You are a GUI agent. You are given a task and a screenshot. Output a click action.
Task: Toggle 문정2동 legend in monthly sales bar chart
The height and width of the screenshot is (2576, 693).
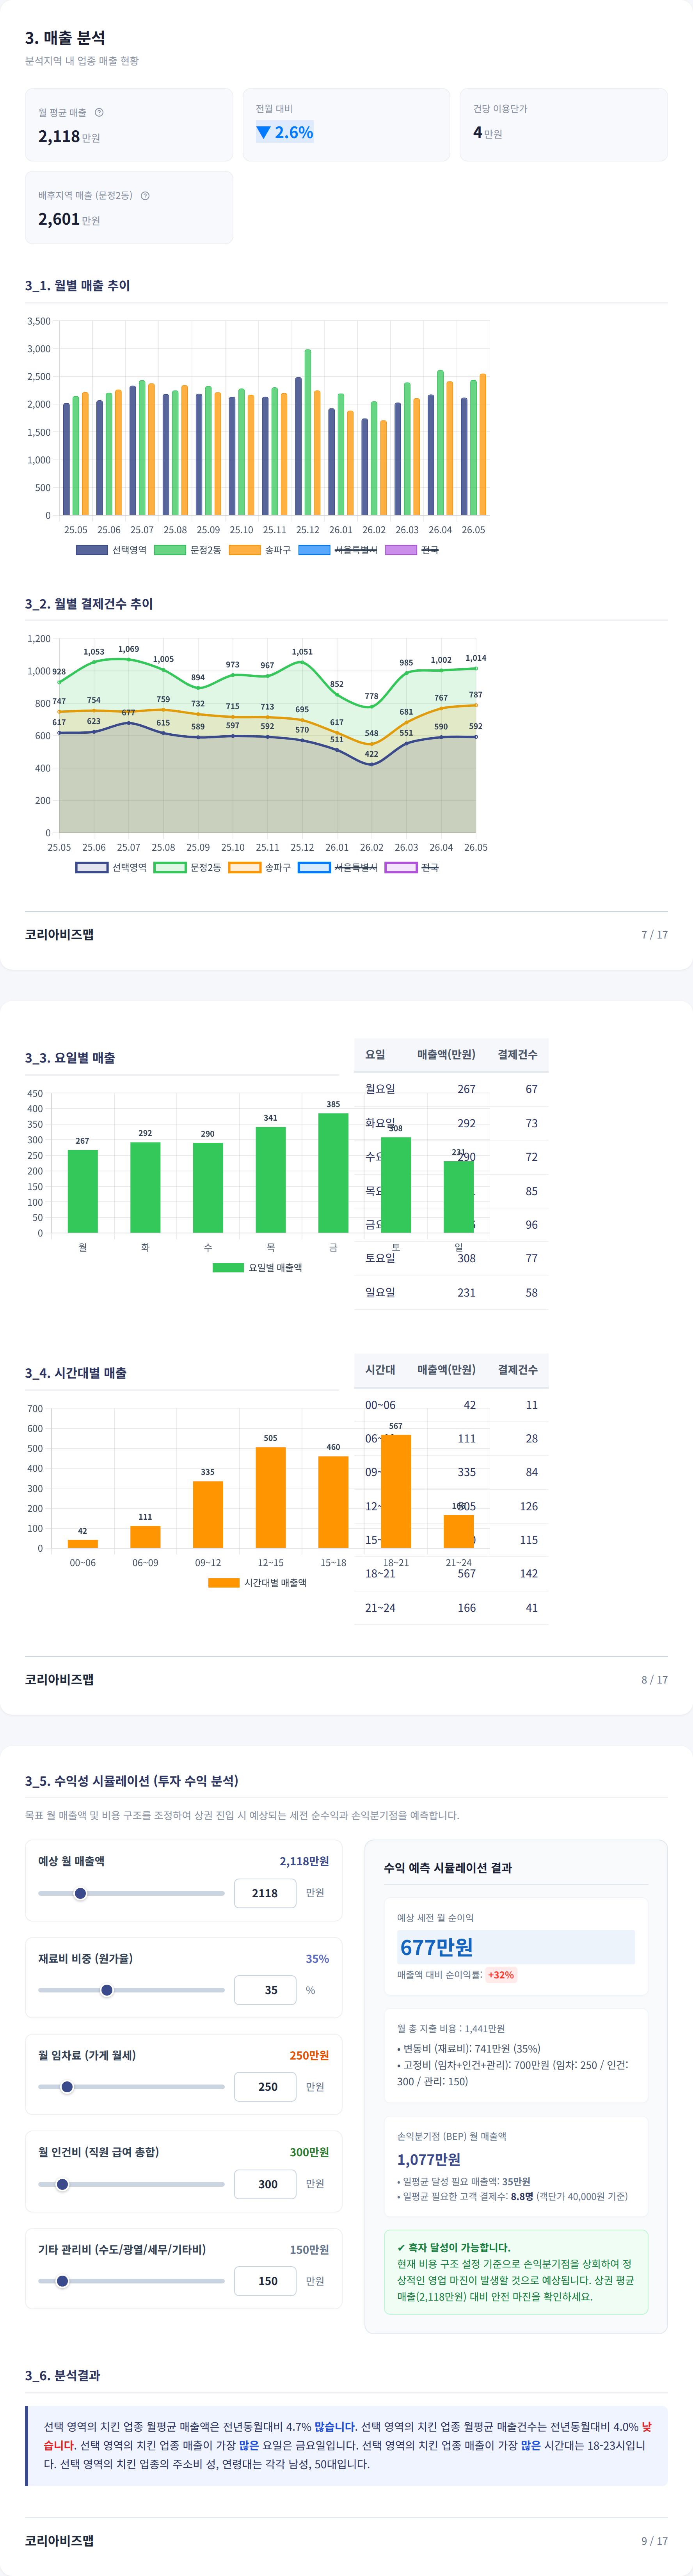[x=188, y=550]
